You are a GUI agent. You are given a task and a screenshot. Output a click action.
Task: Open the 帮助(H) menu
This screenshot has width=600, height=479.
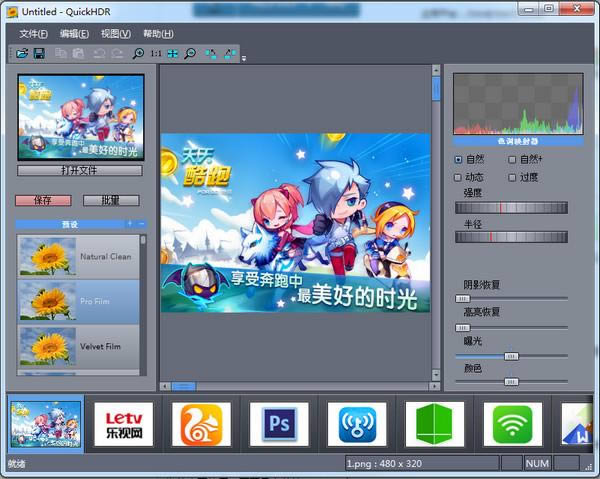point(158,34)
